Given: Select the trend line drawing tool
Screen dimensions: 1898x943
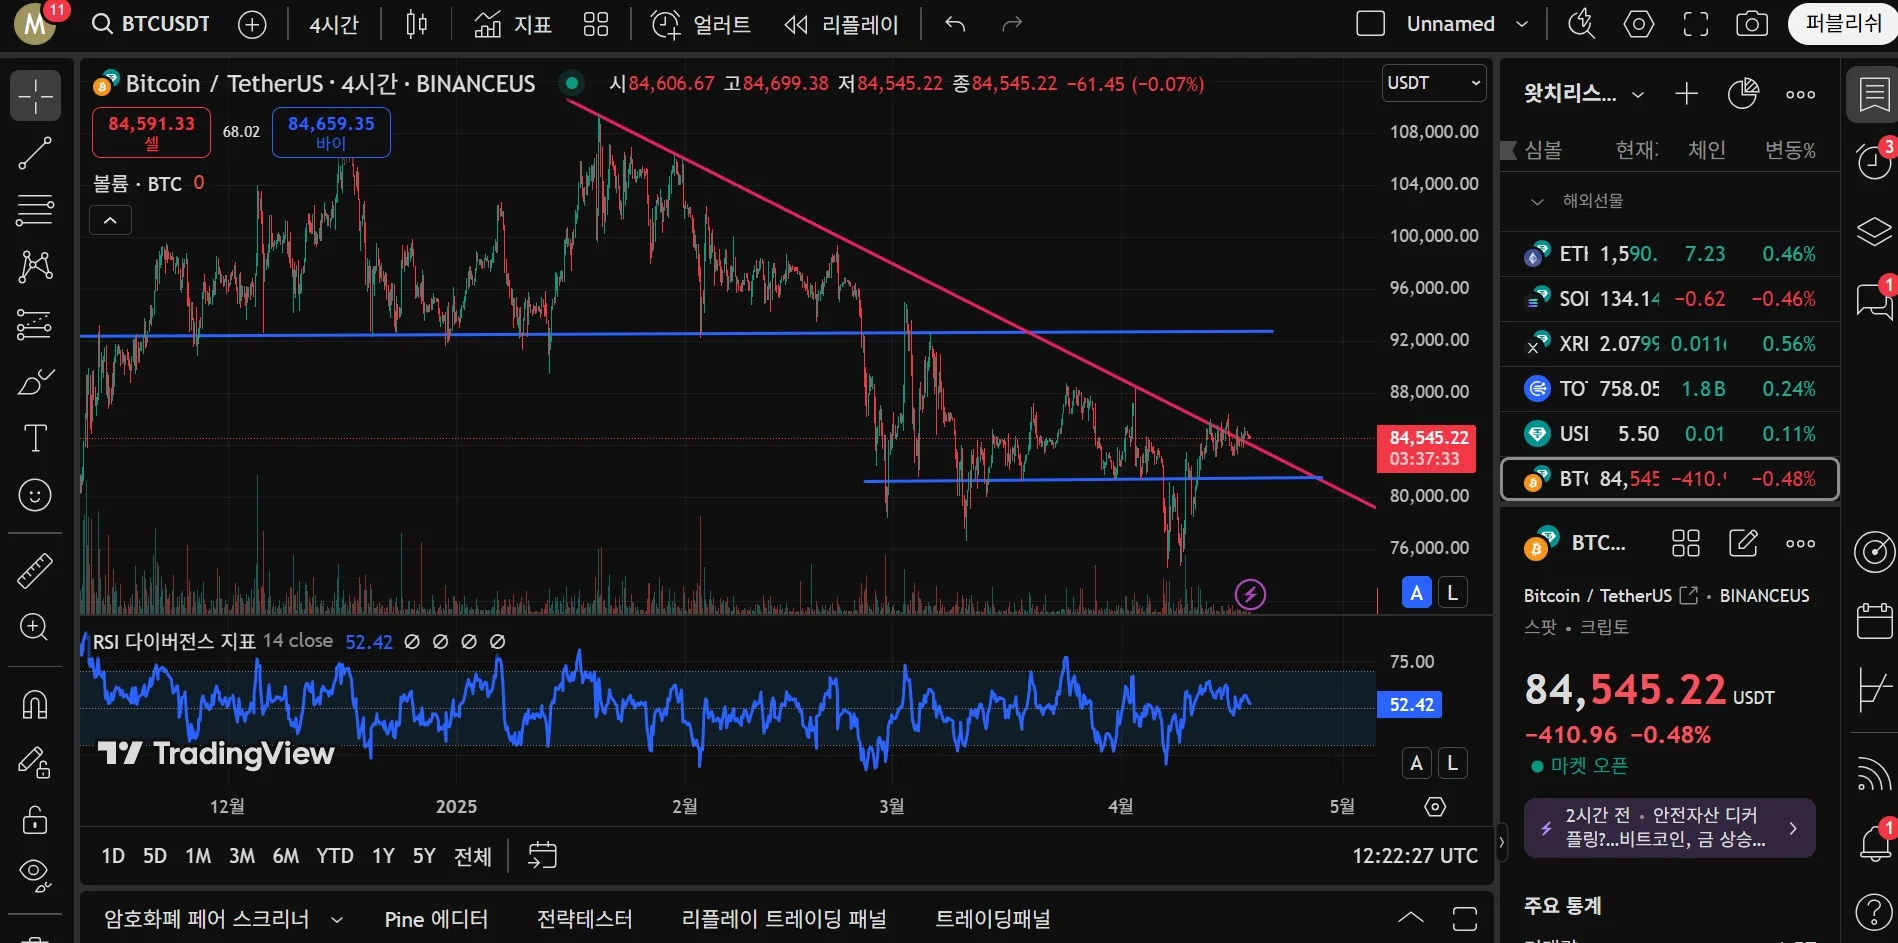Looking at the screenshot, I should click(x=35, y=153).
